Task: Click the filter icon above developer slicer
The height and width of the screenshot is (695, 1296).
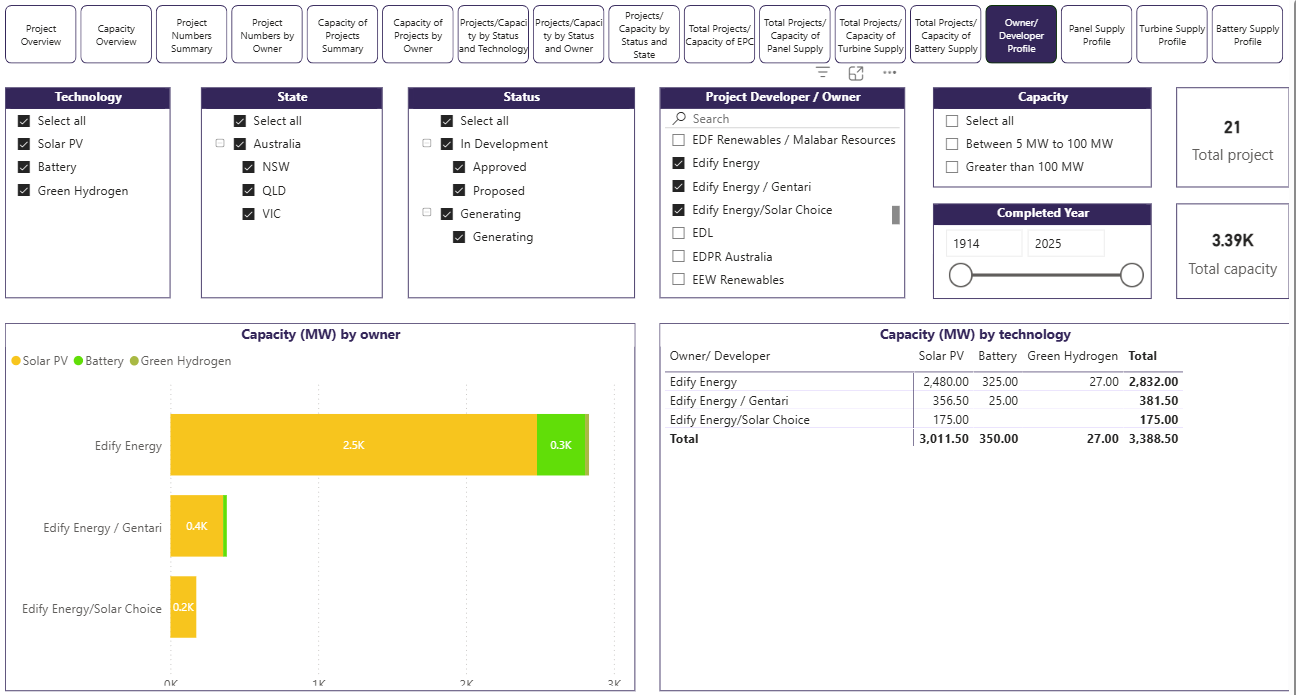Action: tap(822, 73)
